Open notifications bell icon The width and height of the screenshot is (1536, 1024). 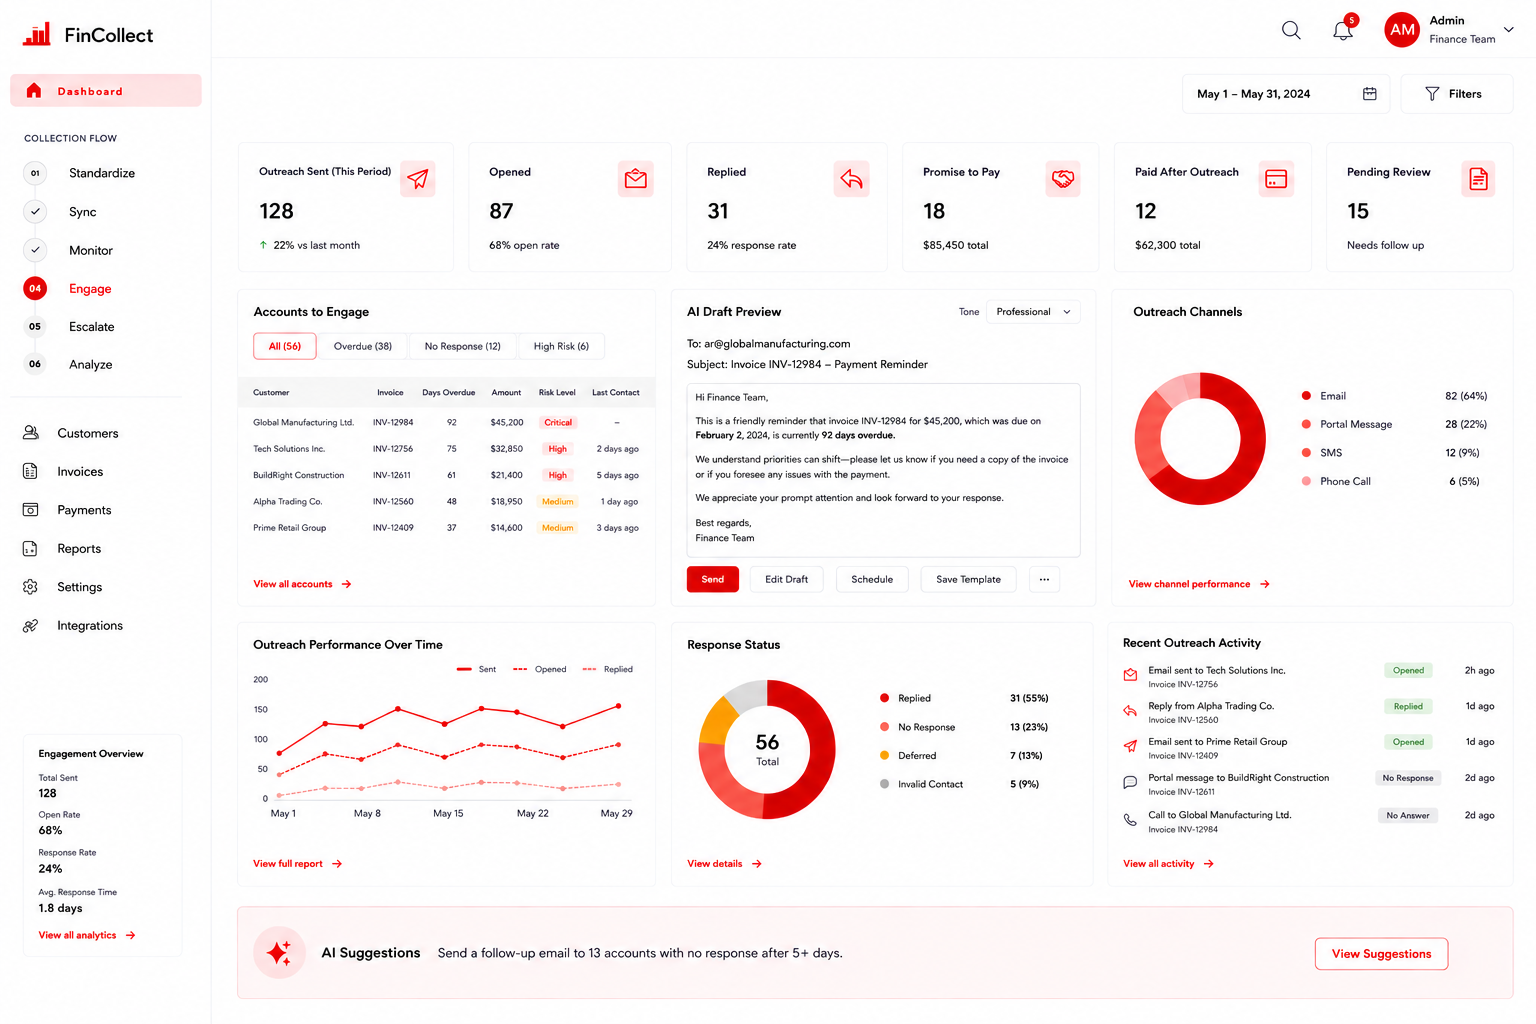[1343, 30]
